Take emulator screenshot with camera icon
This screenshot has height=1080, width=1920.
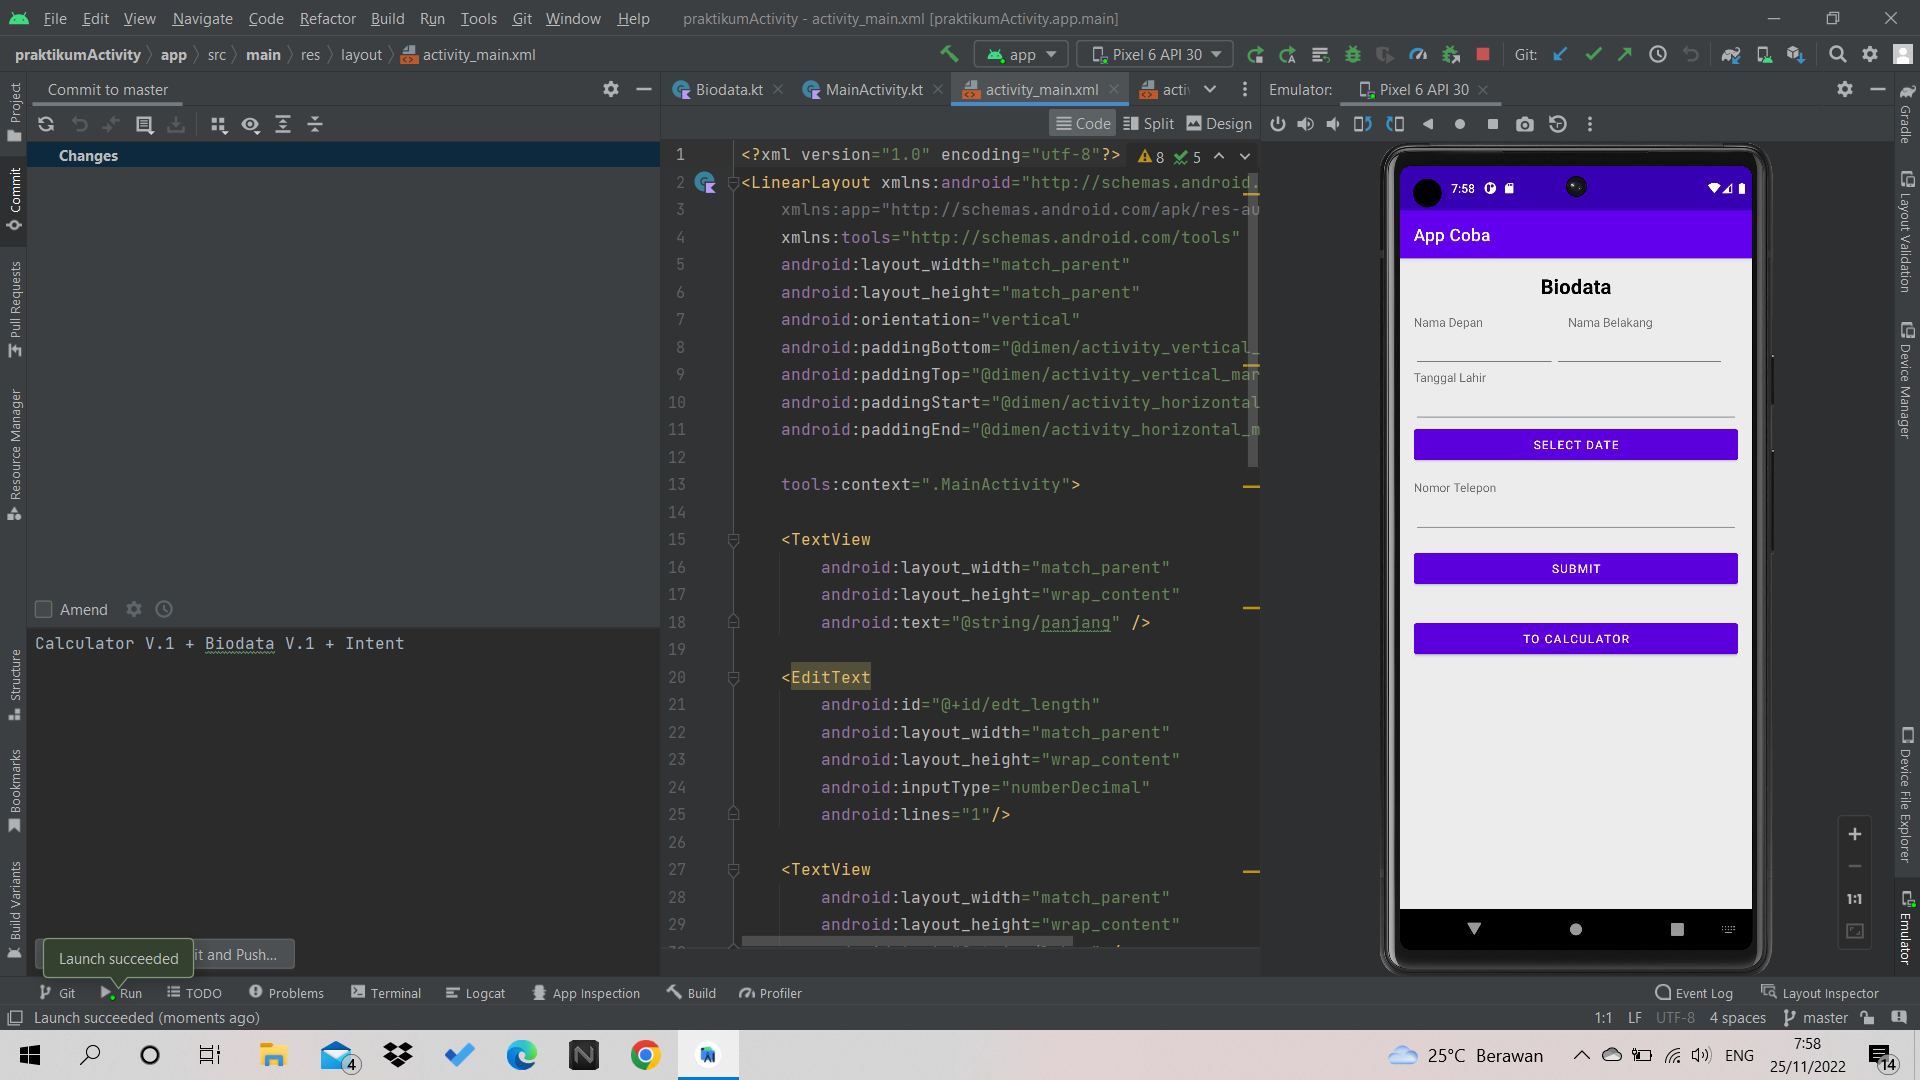1524,124
